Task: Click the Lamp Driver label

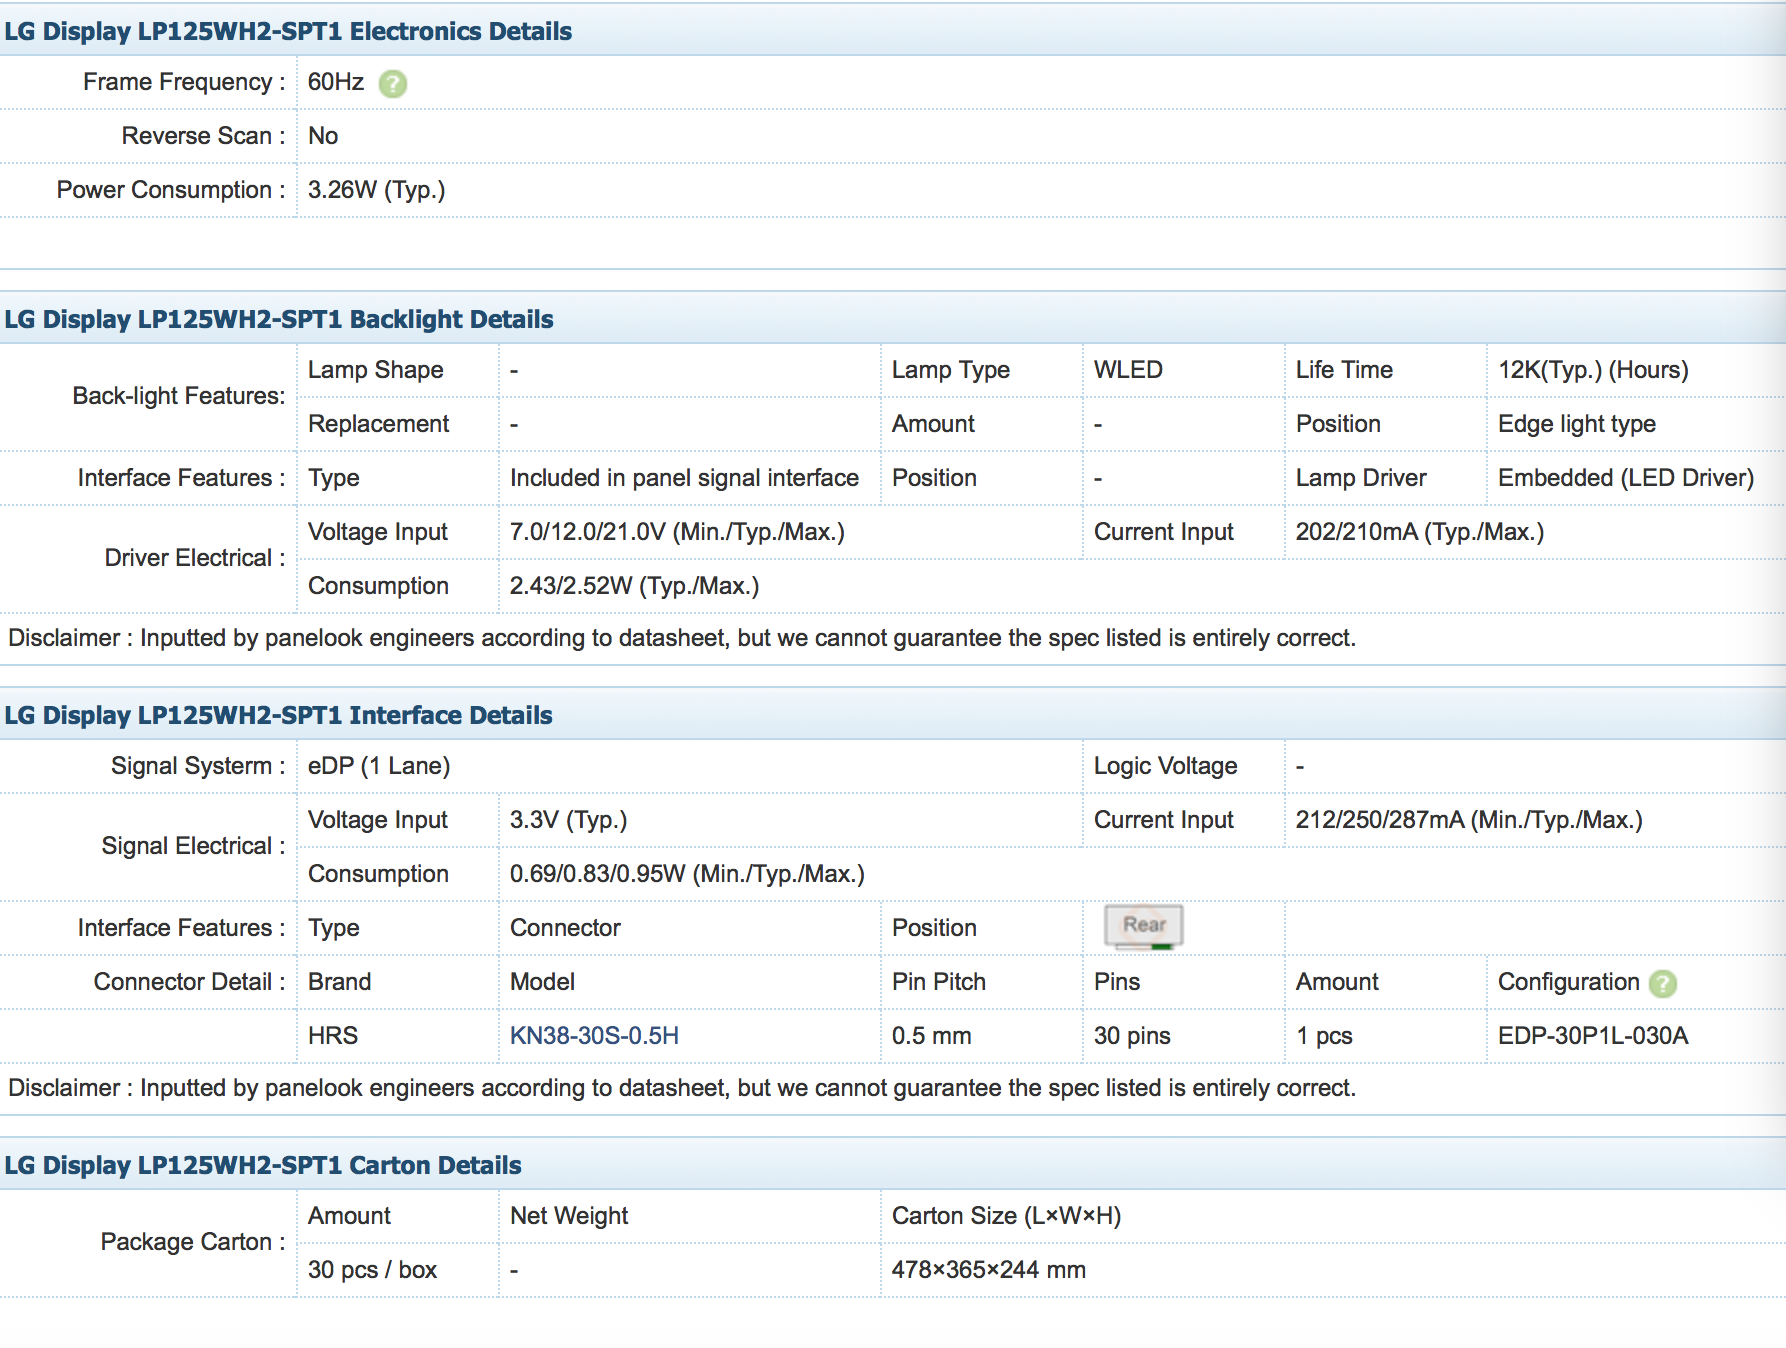Action: (x=1361, y=478)
